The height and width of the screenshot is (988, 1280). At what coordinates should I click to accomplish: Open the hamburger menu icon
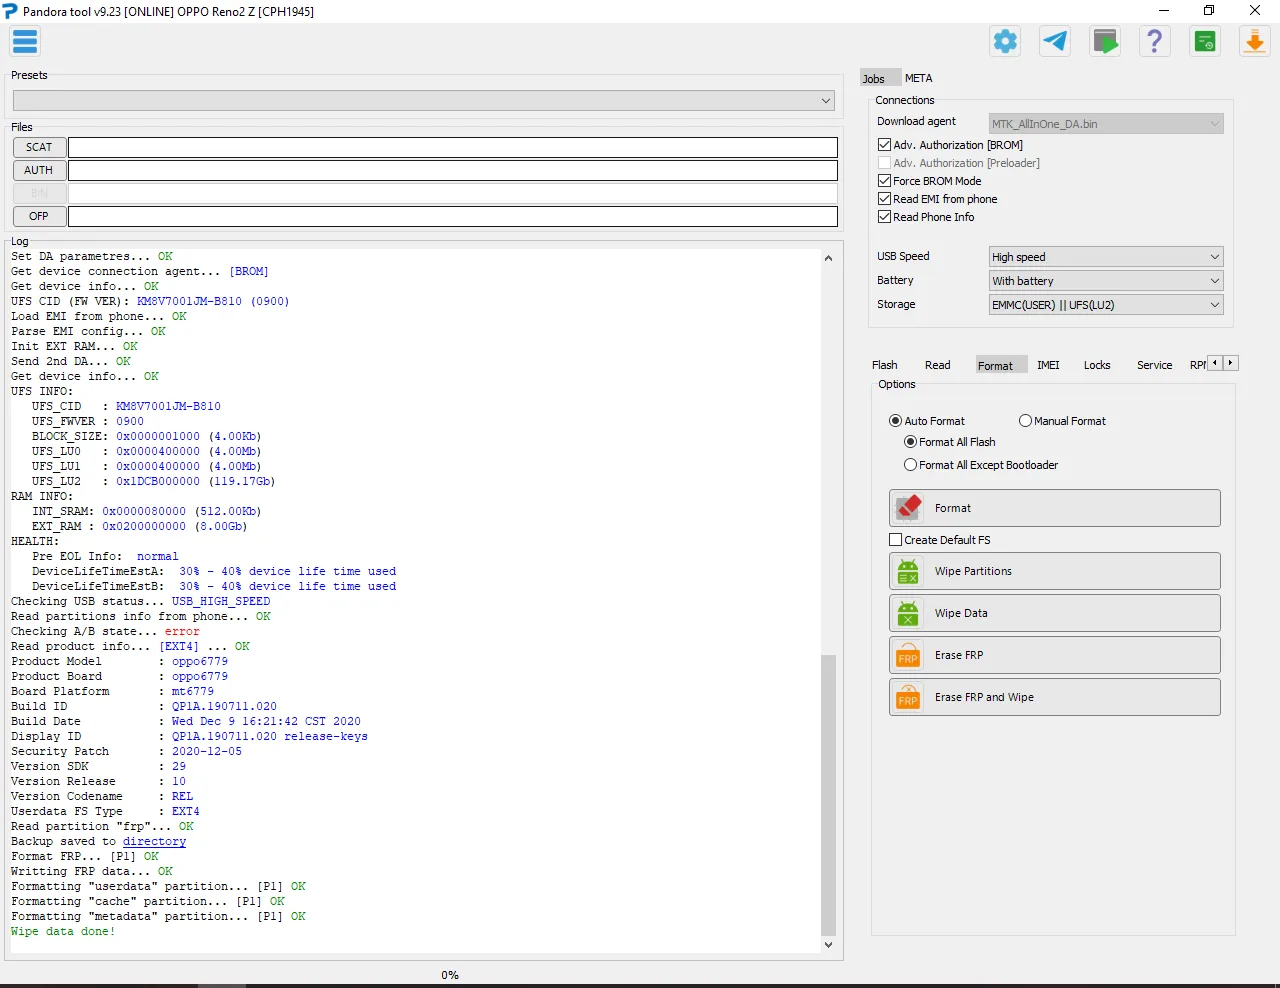(x=25, y=42)
